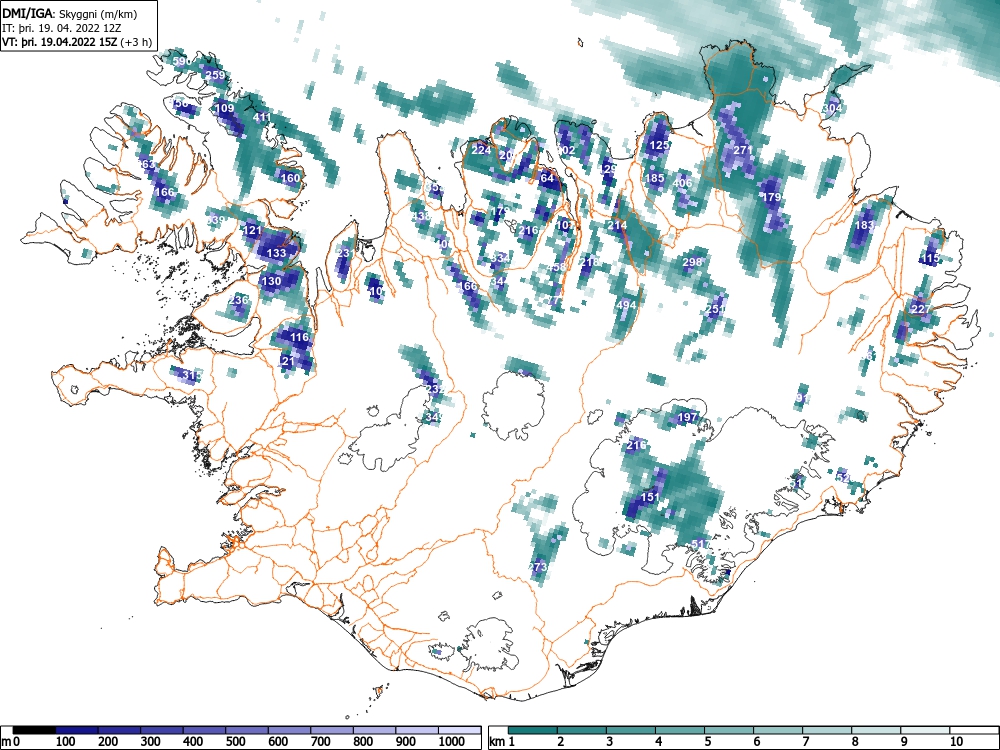Viewport: 1000px width, 750px height.
Task: Click the visibility value '109' on the map
Action: [x=224, y=108]
